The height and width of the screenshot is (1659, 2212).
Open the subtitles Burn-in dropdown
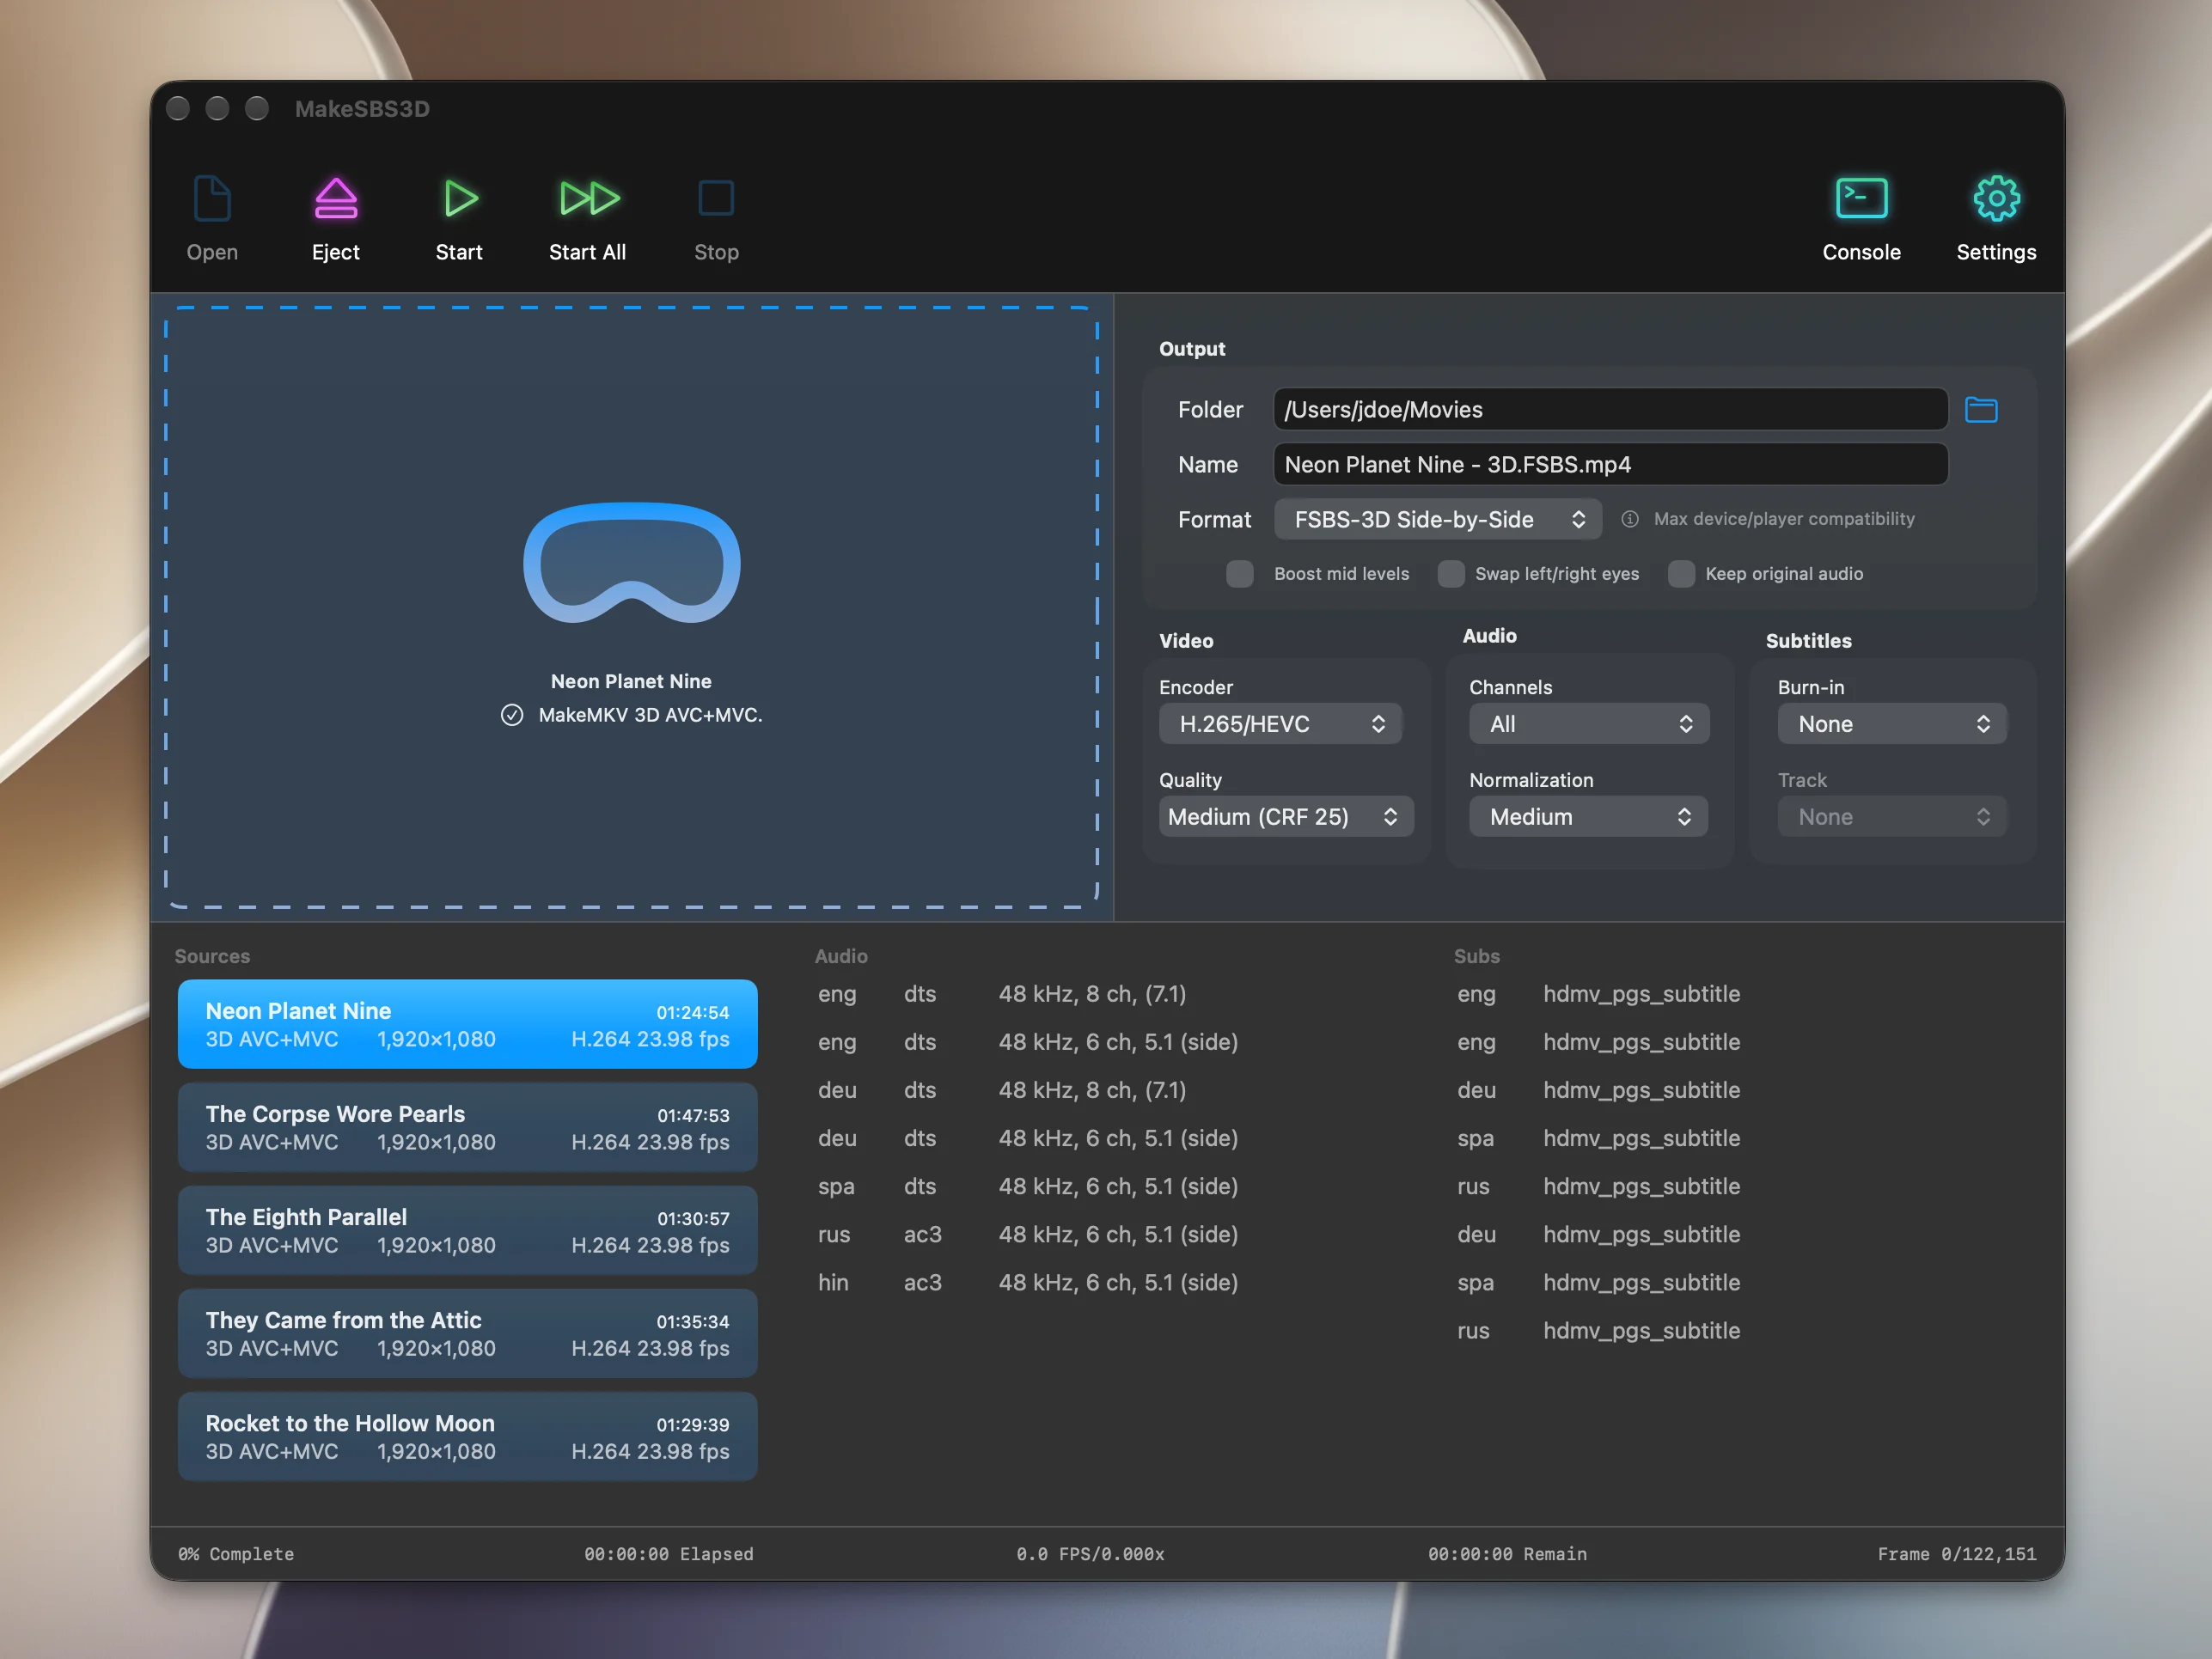coord(1892,724)
